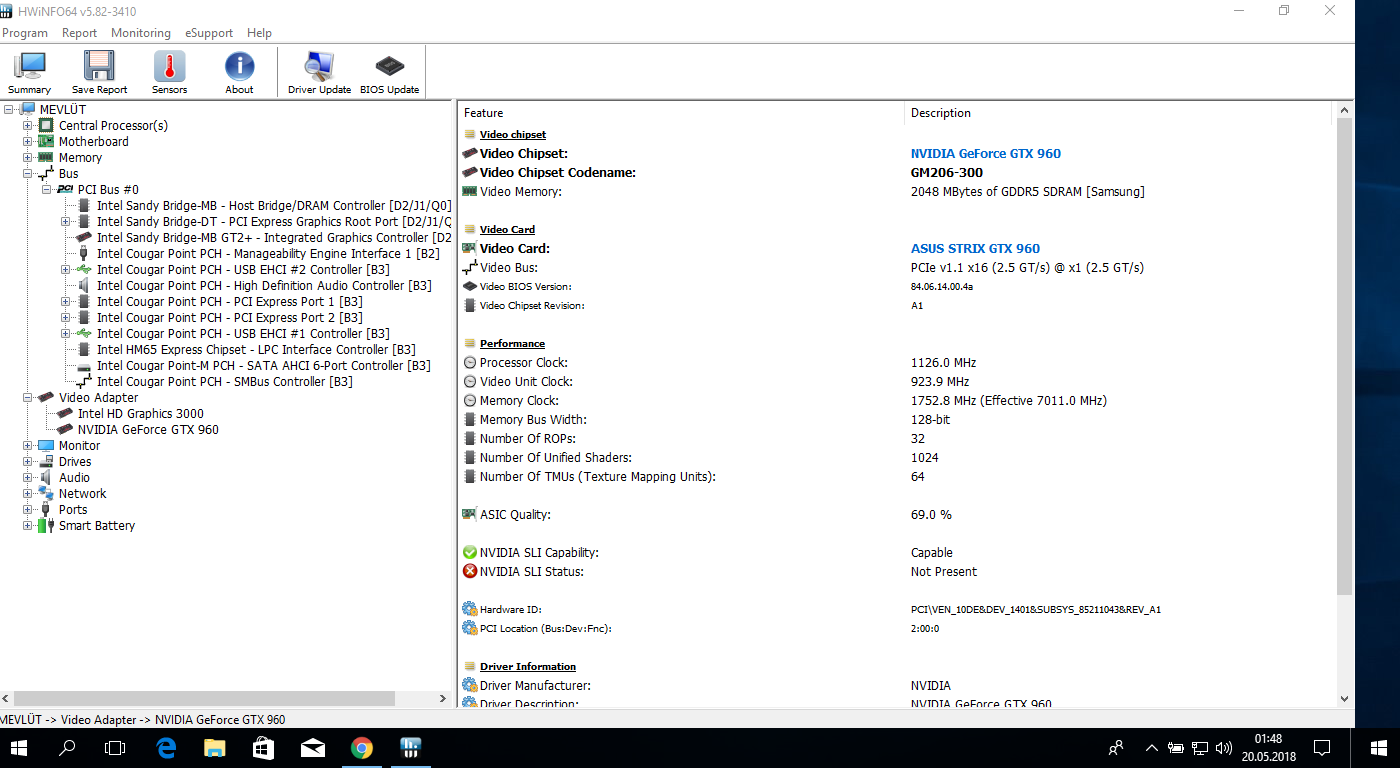Click the Hardware ID gear icon

point(470,609)
